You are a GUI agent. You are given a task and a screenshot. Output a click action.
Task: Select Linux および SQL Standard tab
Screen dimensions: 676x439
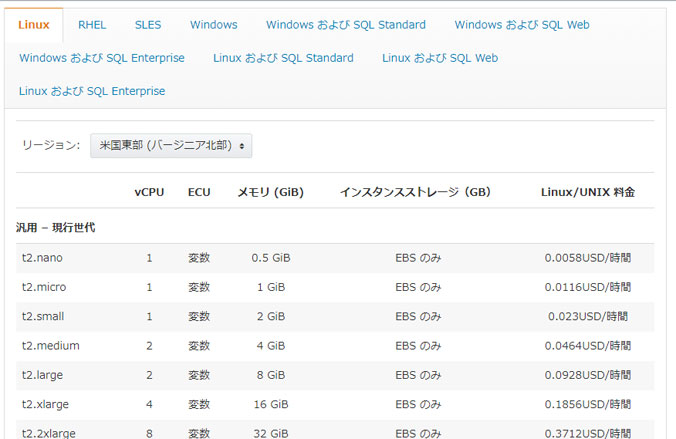(283, 58)
